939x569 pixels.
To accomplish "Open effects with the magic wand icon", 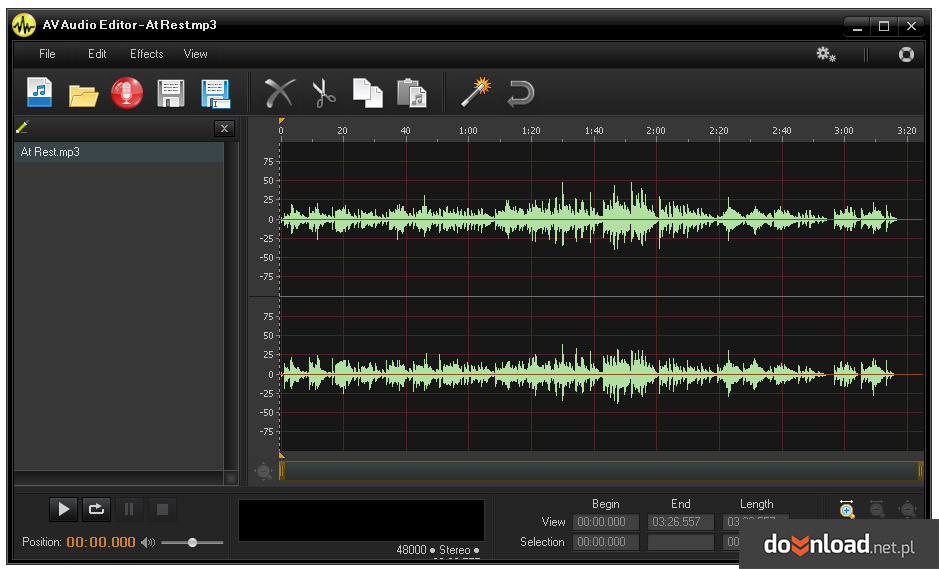I will pos(475,92).
